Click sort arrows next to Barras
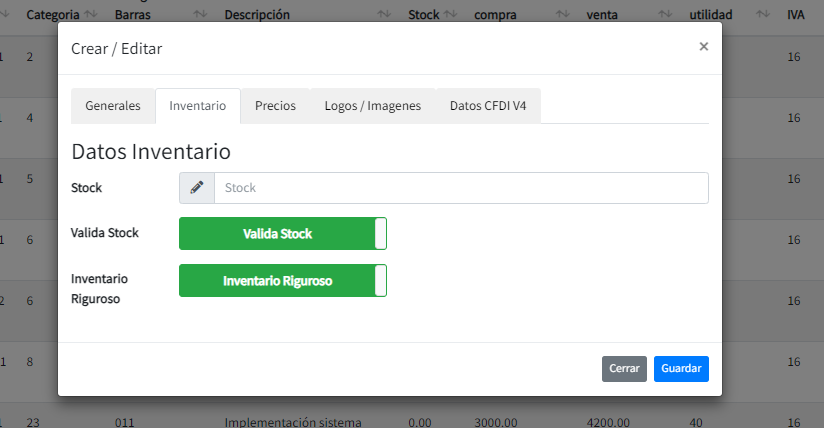The image size is (824, 428). (x=199, y=15)
